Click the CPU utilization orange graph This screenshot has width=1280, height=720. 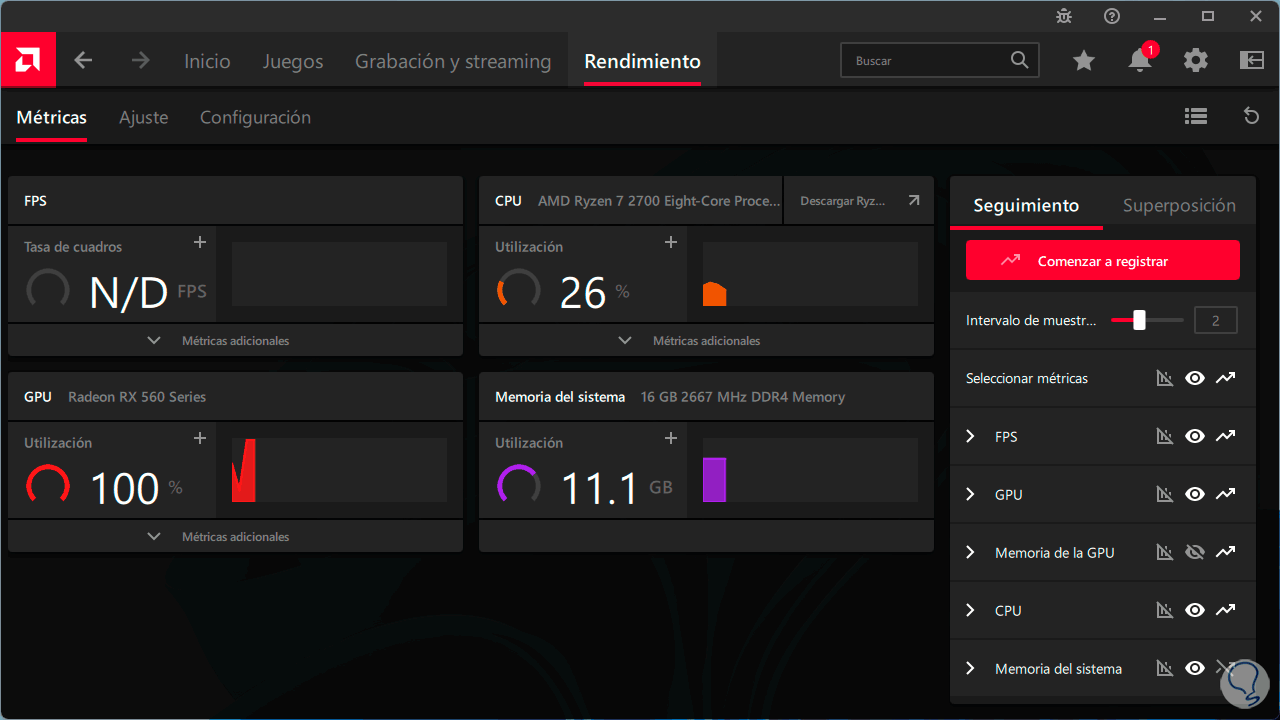(x=810, y=274)
